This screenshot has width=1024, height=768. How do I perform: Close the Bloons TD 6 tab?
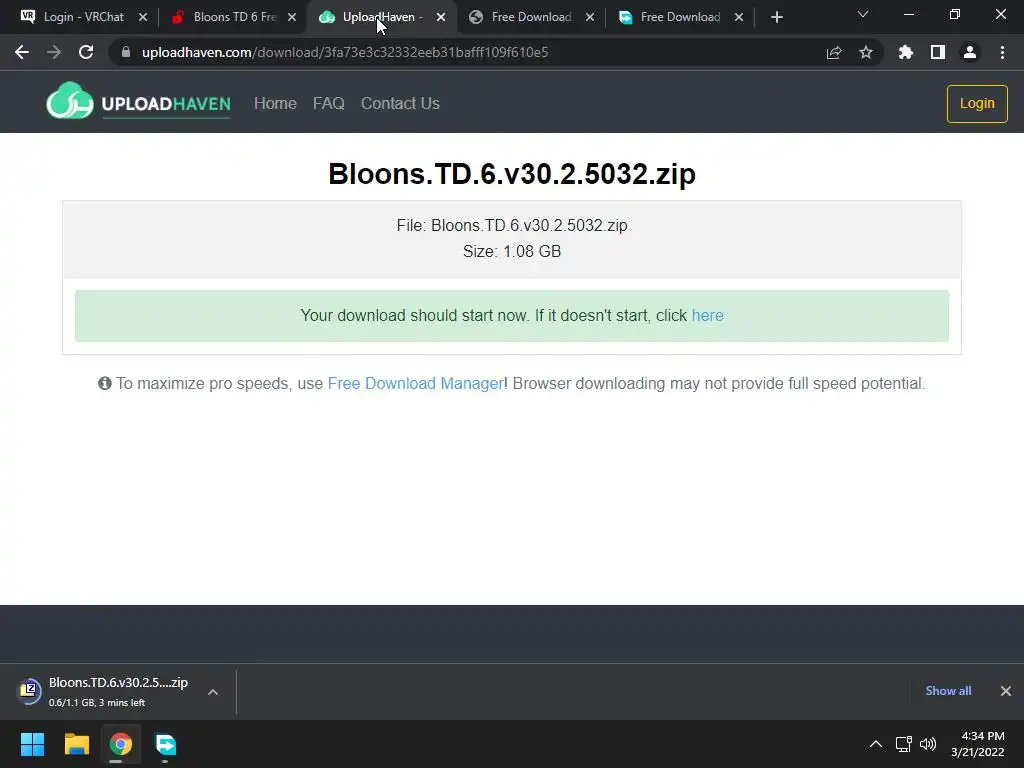292,17
